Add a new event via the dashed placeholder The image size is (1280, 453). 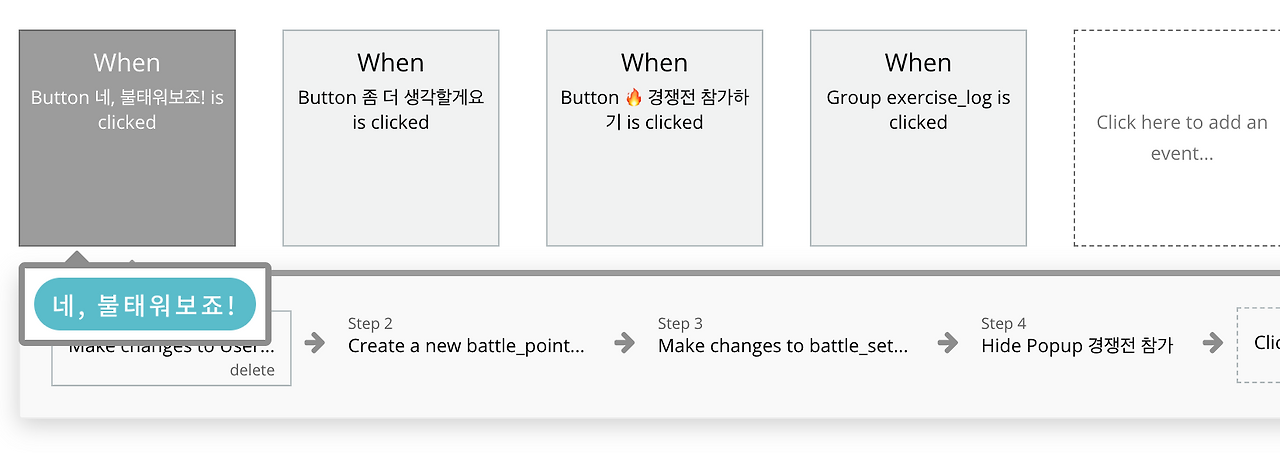[1177, 138]
